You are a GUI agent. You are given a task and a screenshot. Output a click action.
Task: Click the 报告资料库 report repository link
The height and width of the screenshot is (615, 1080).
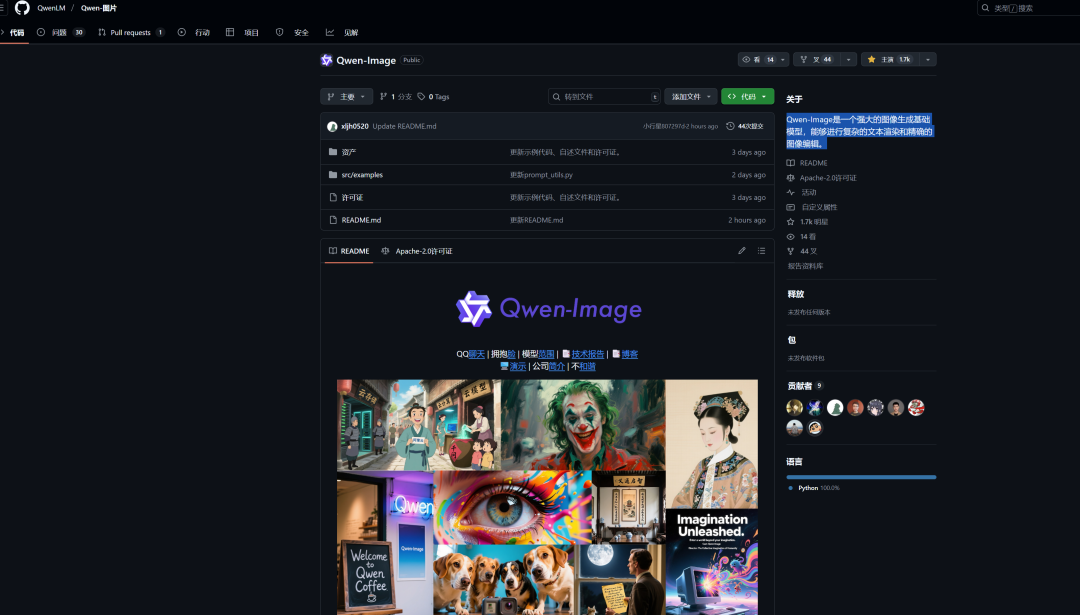tap(805, 266)
